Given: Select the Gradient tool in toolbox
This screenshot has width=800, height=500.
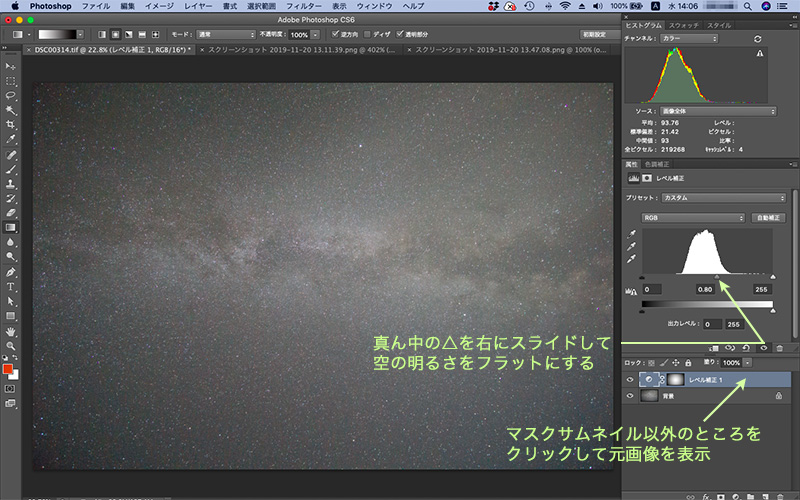Looking at the screenshot, I should click(x=10, y=228).
